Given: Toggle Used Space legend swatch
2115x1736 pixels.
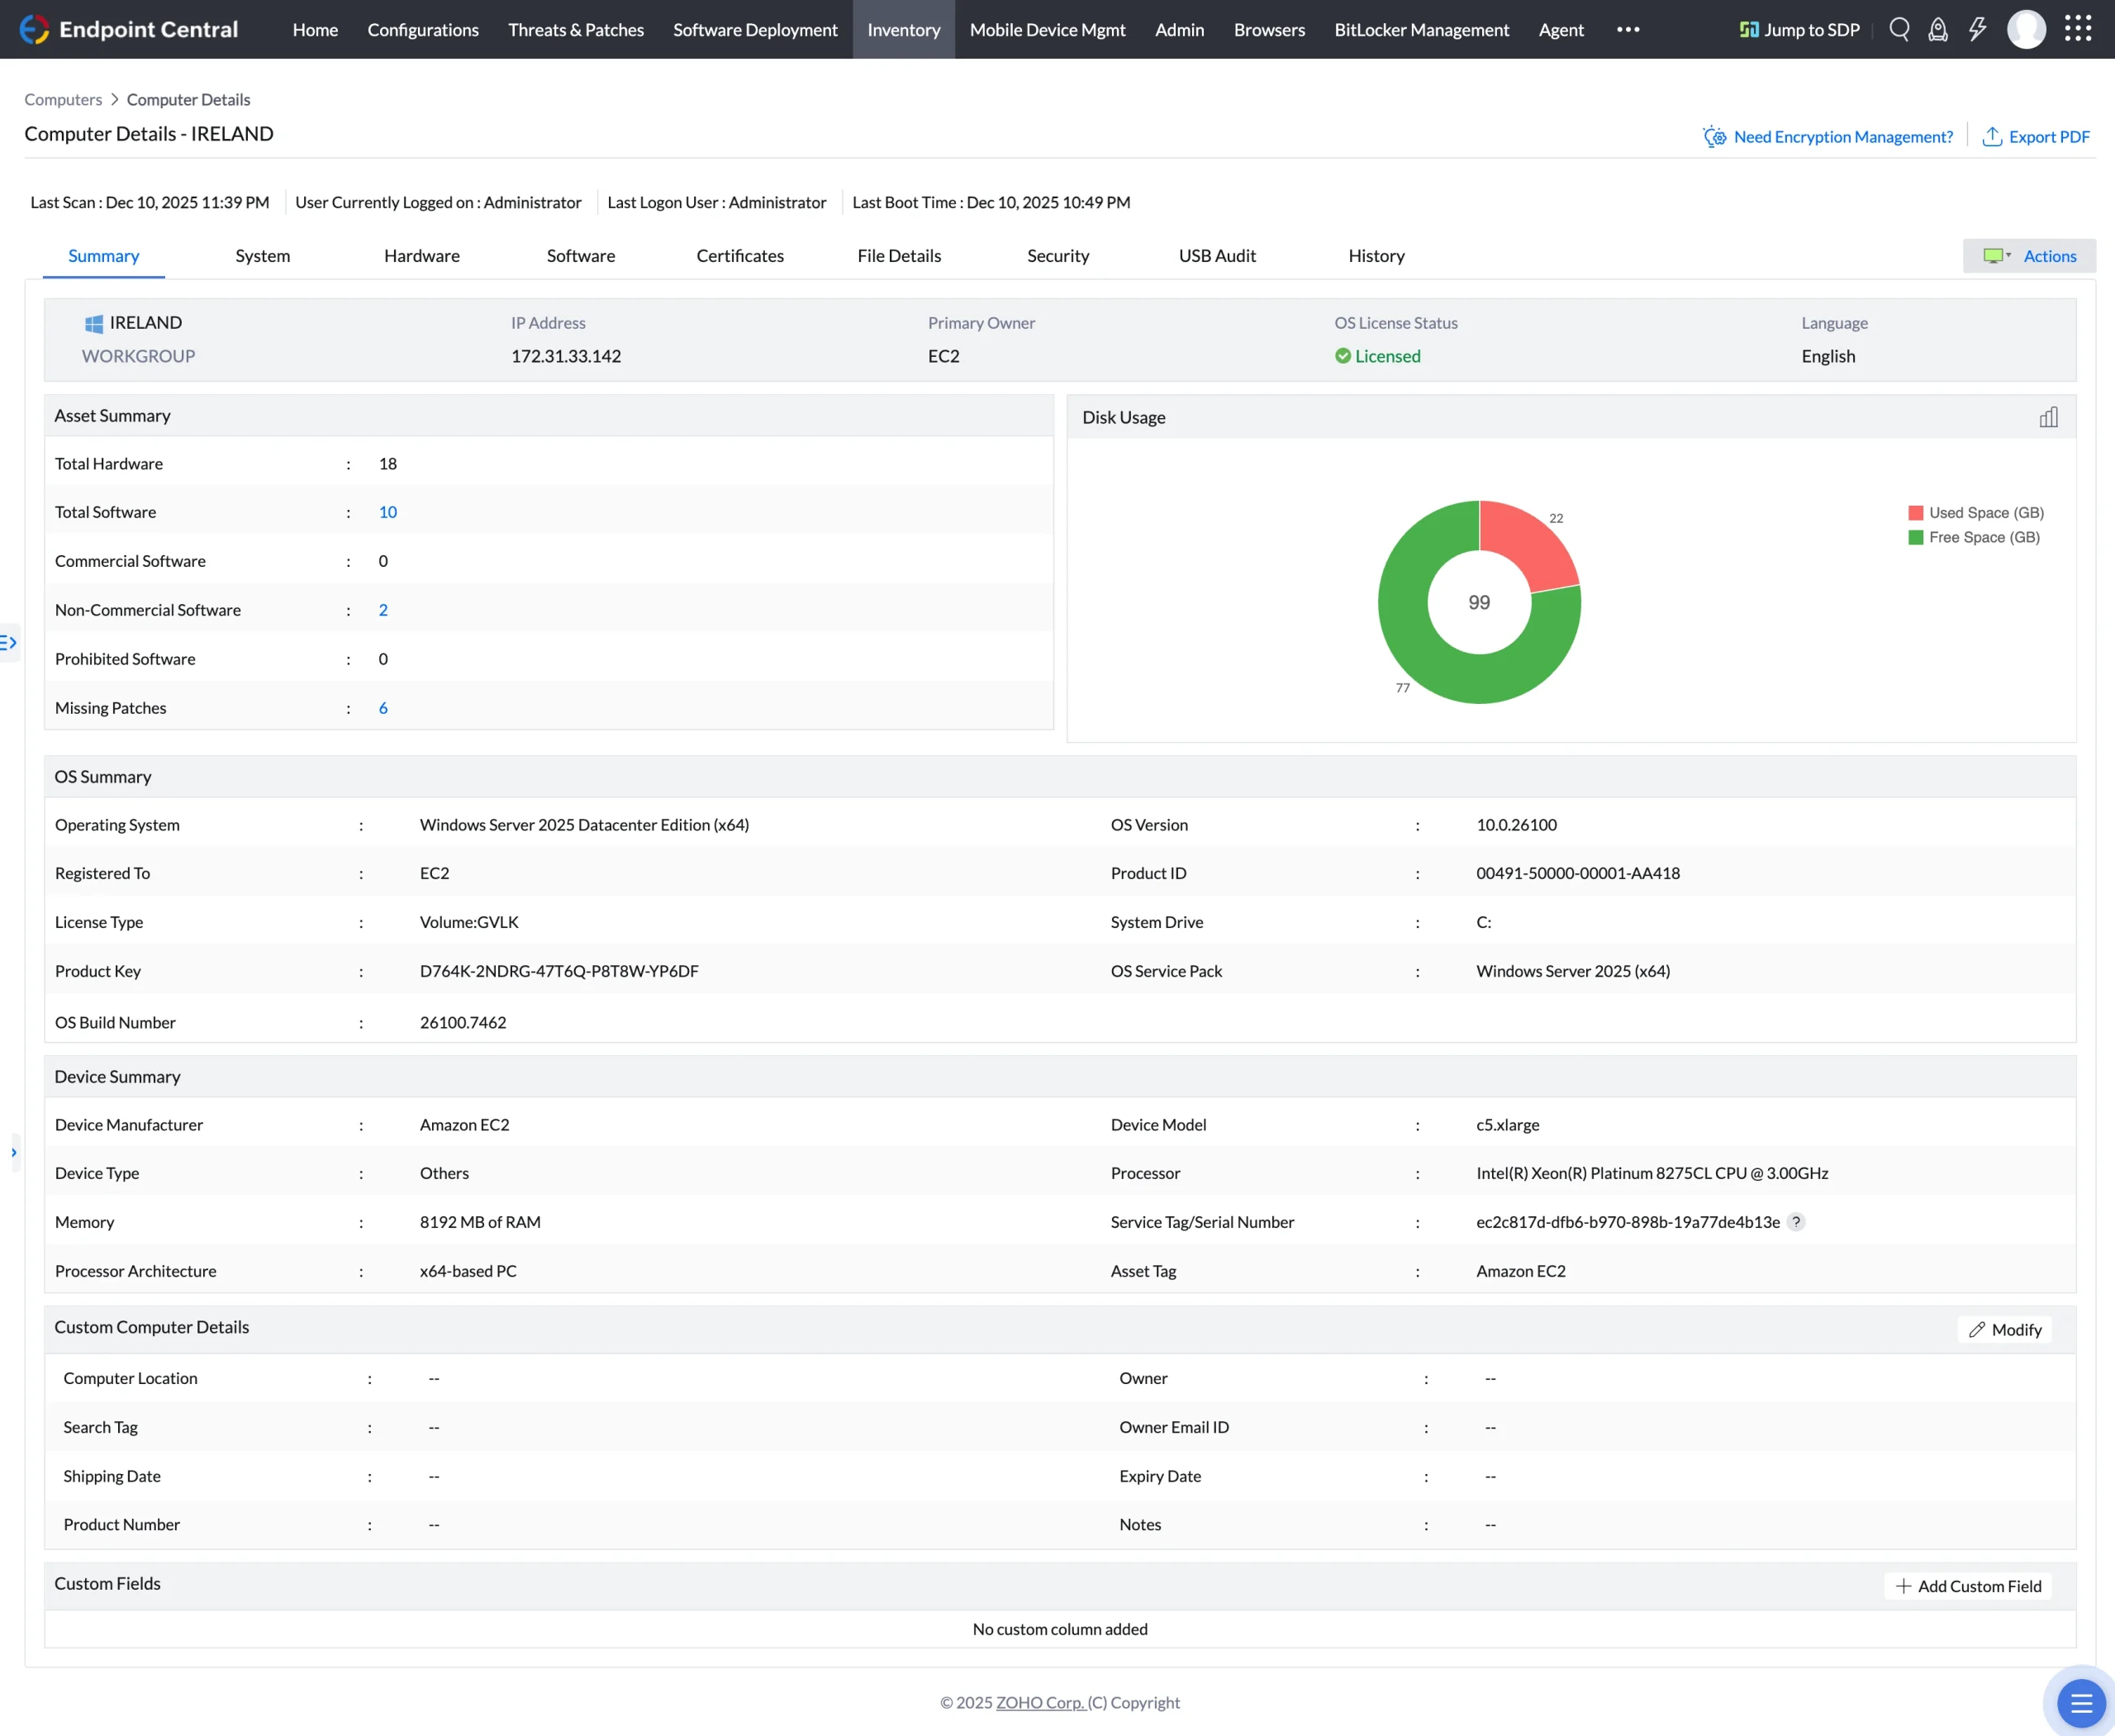Looking at the screenshot, I should pos(1915,513).
